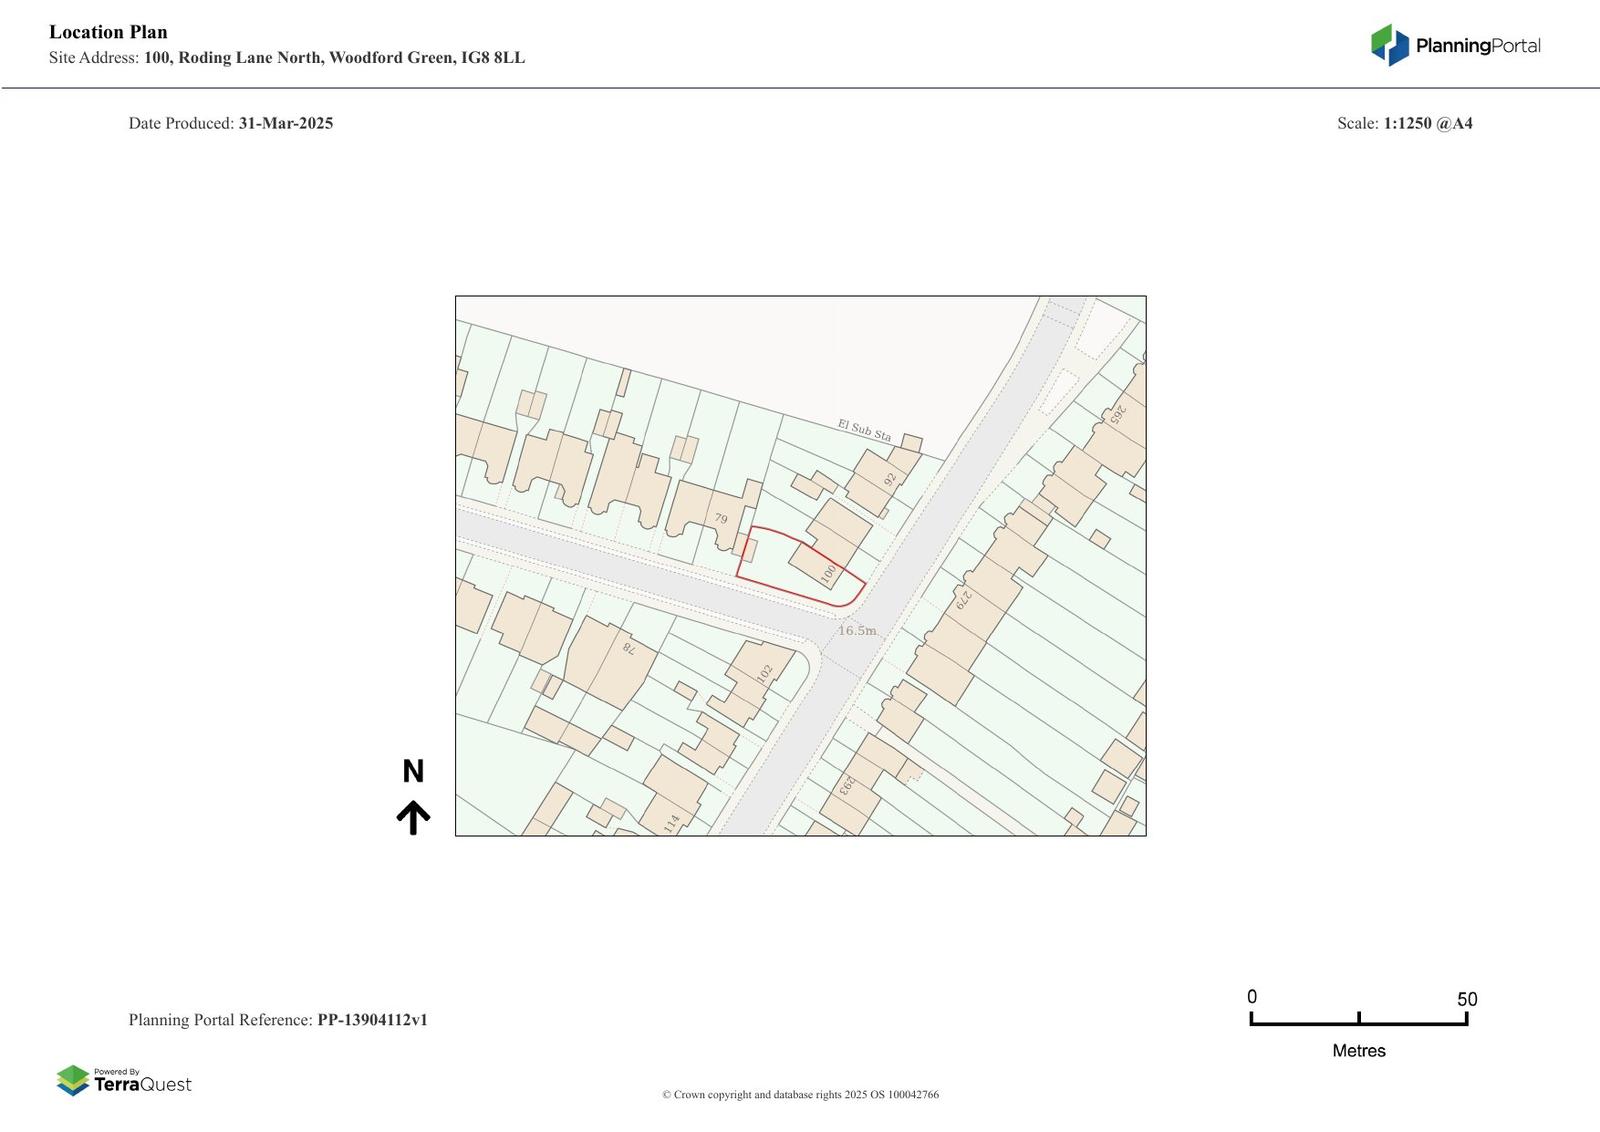Screen dimensions: 1600x1132
Task: Click the date produced 31-Mar-2025 text
Action: [285, 123]
